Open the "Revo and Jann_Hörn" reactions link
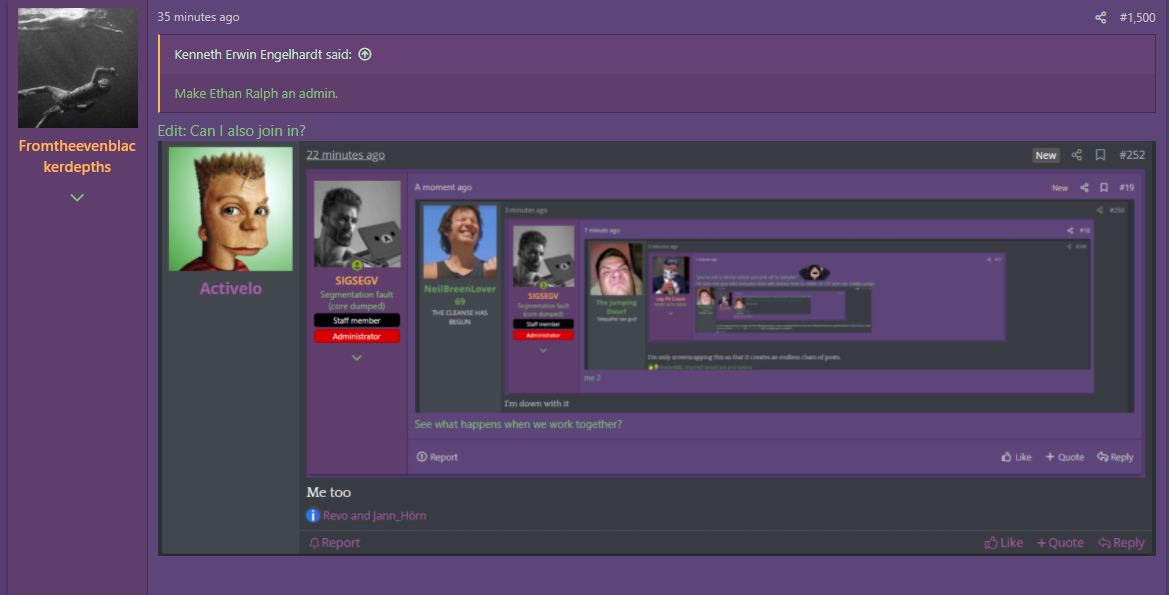Viewport: 1169px width, 595px height. (374, 515)
